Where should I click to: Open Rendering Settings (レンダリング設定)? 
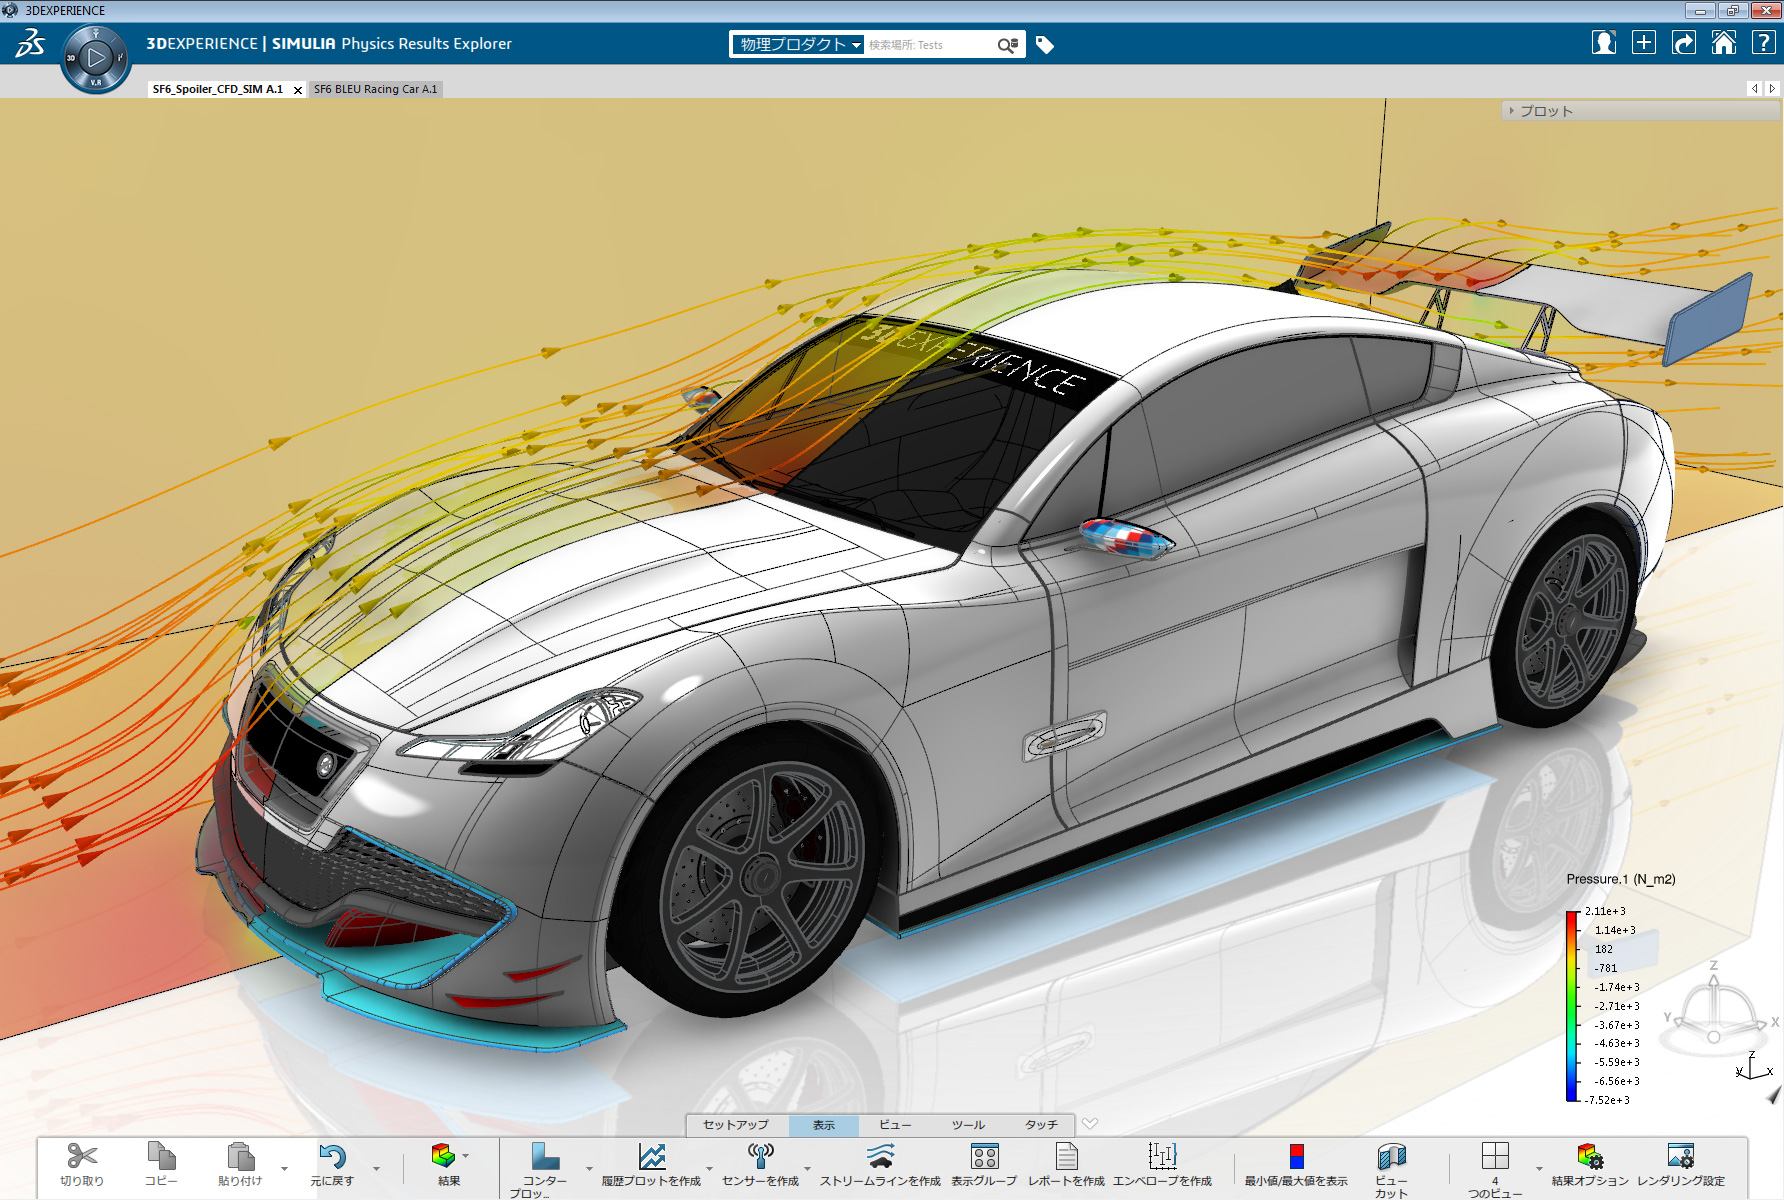pyautogui.click(x=1681, y=1156)
